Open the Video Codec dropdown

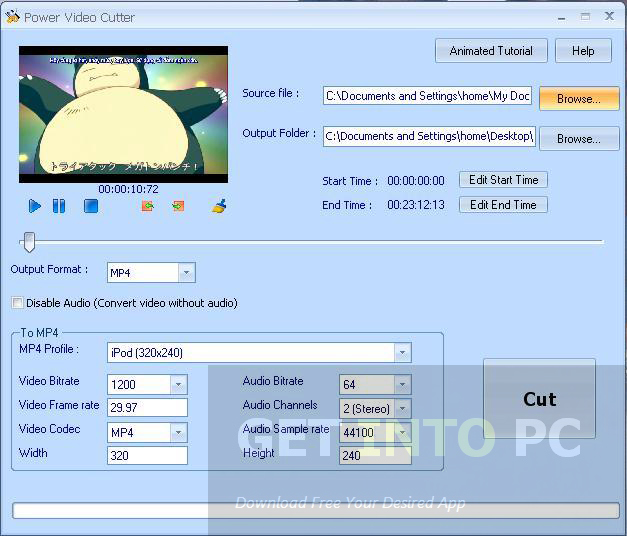tap(179, 433)
